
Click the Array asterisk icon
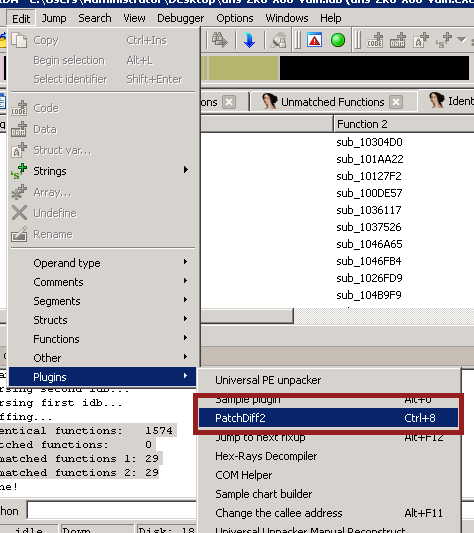click(x=19, y=192)
